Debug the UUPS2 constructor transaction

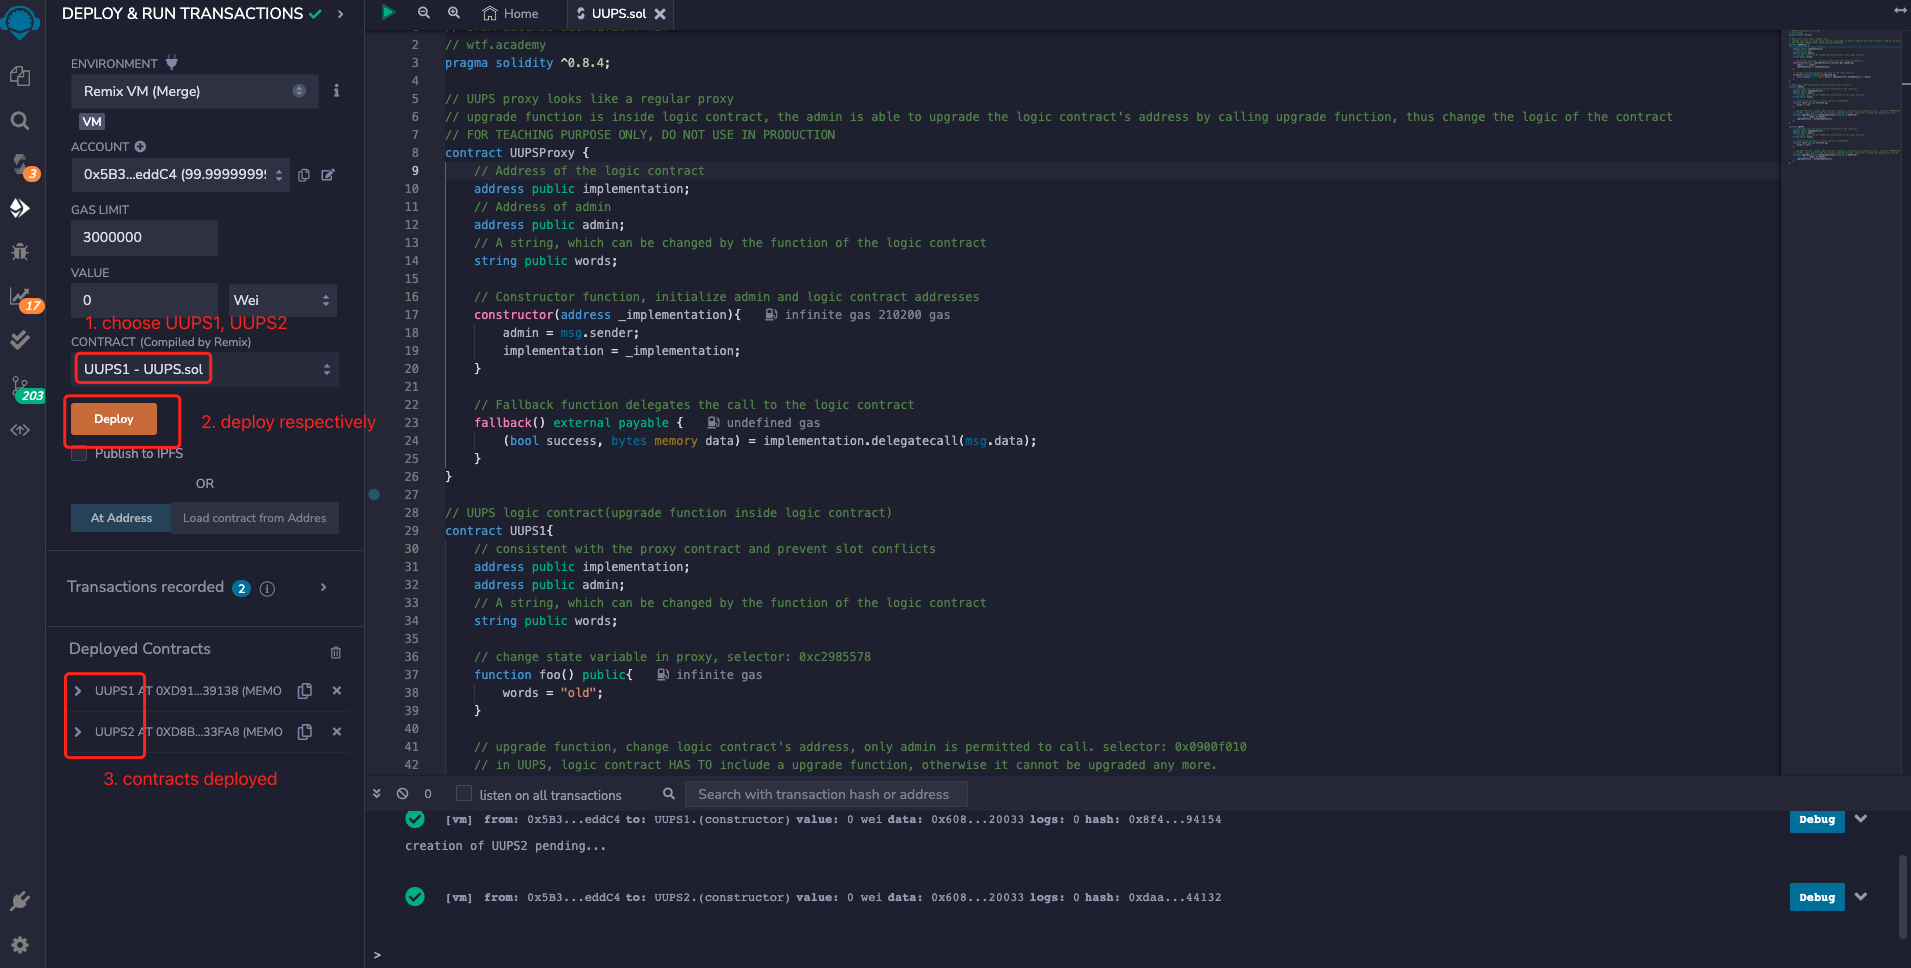tap(1817, 897)
